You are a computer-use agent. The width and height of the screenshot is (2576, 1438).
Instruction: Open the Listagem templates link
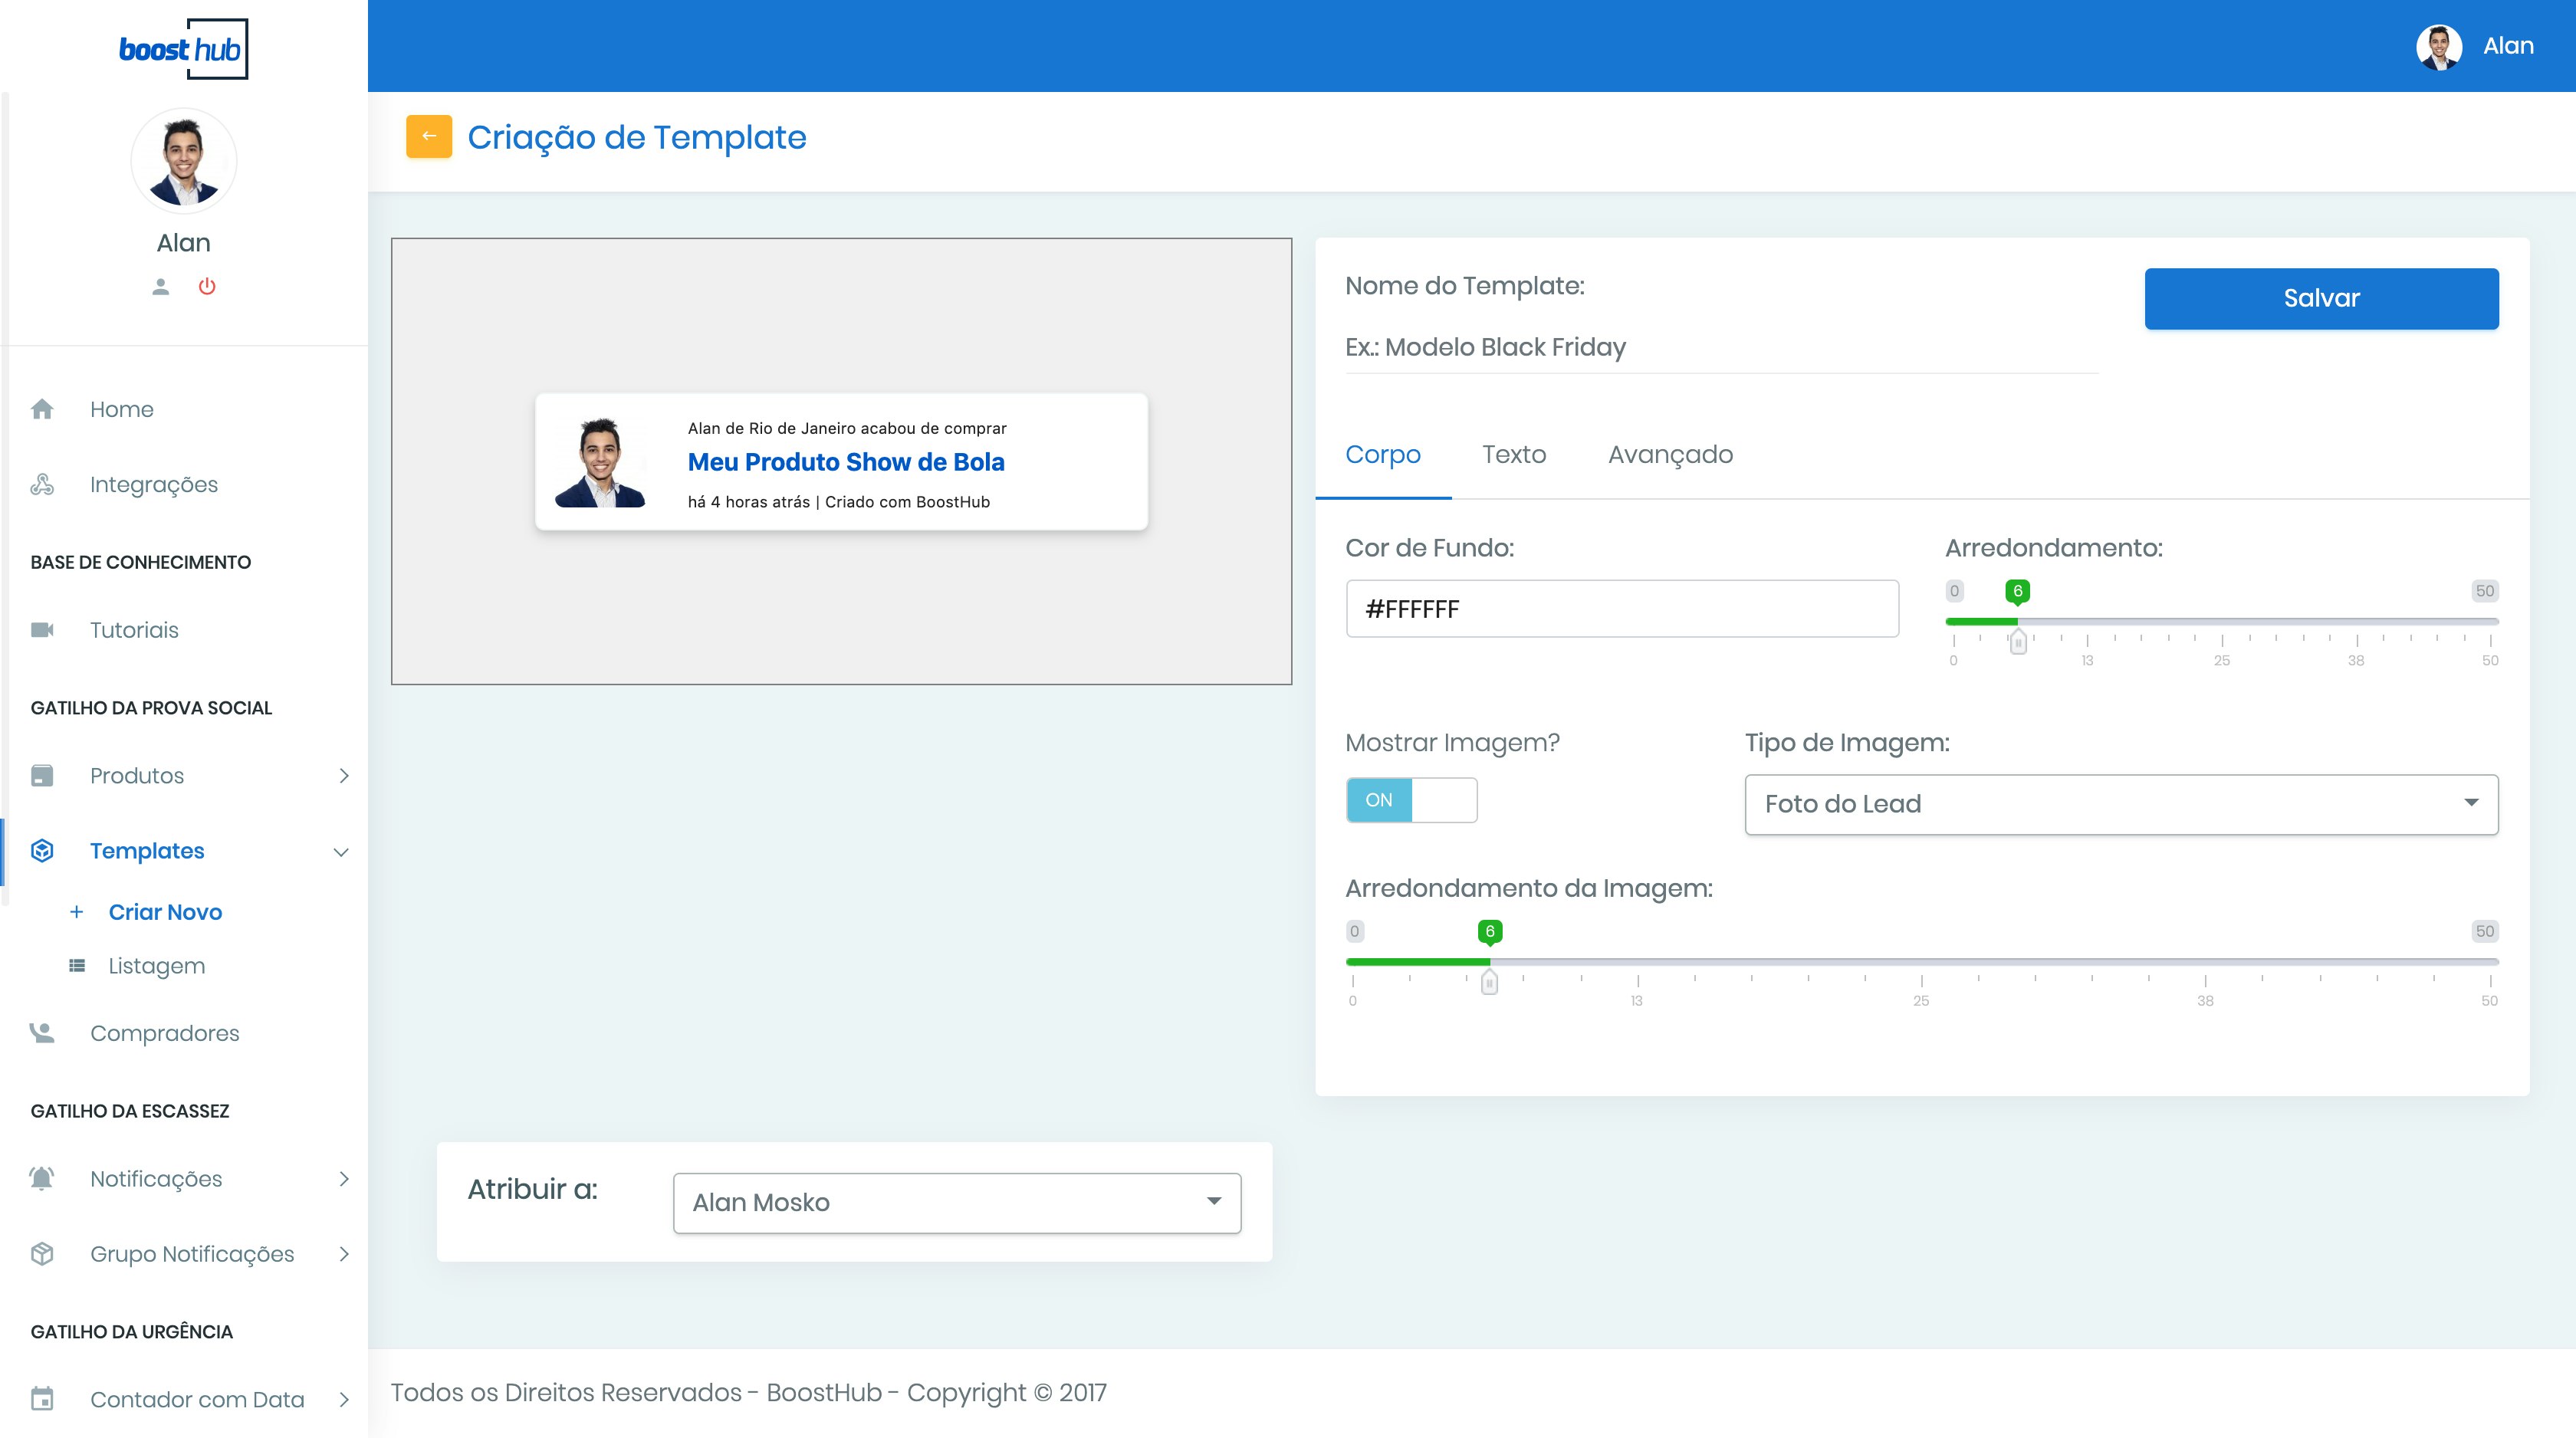[x=156, y=966]
